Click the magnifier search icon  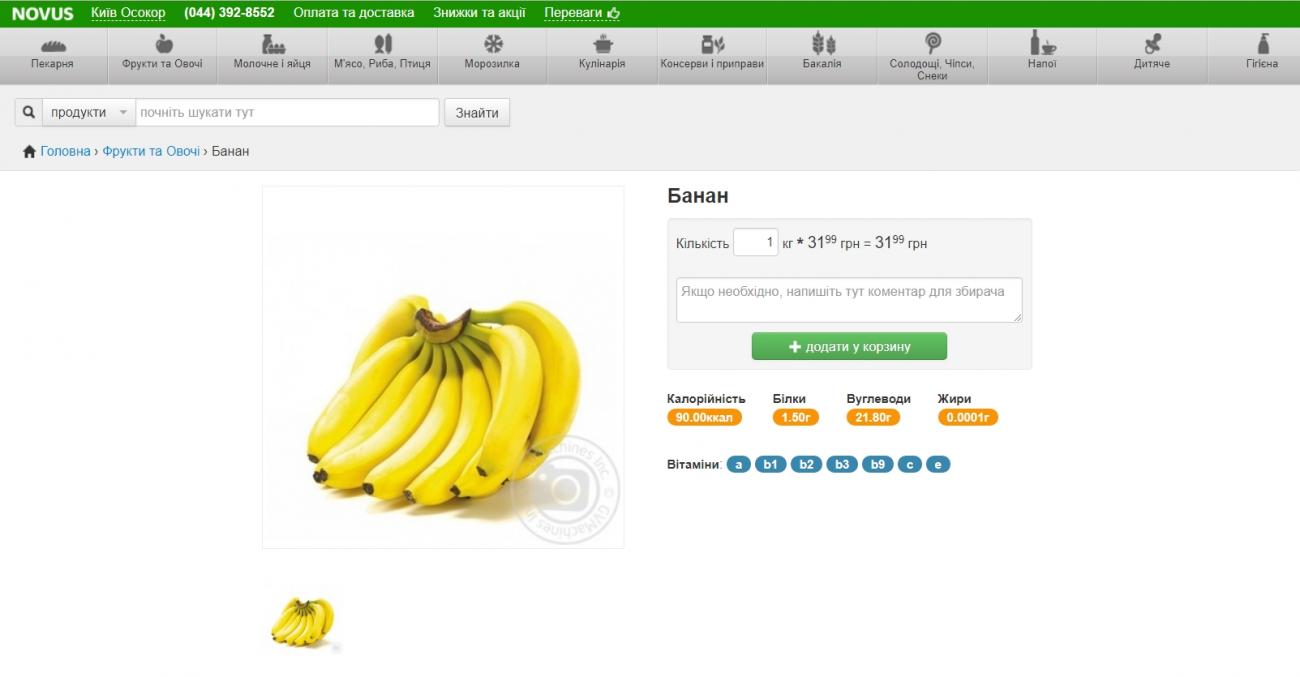pyautogui.click(x=28, y=112)
